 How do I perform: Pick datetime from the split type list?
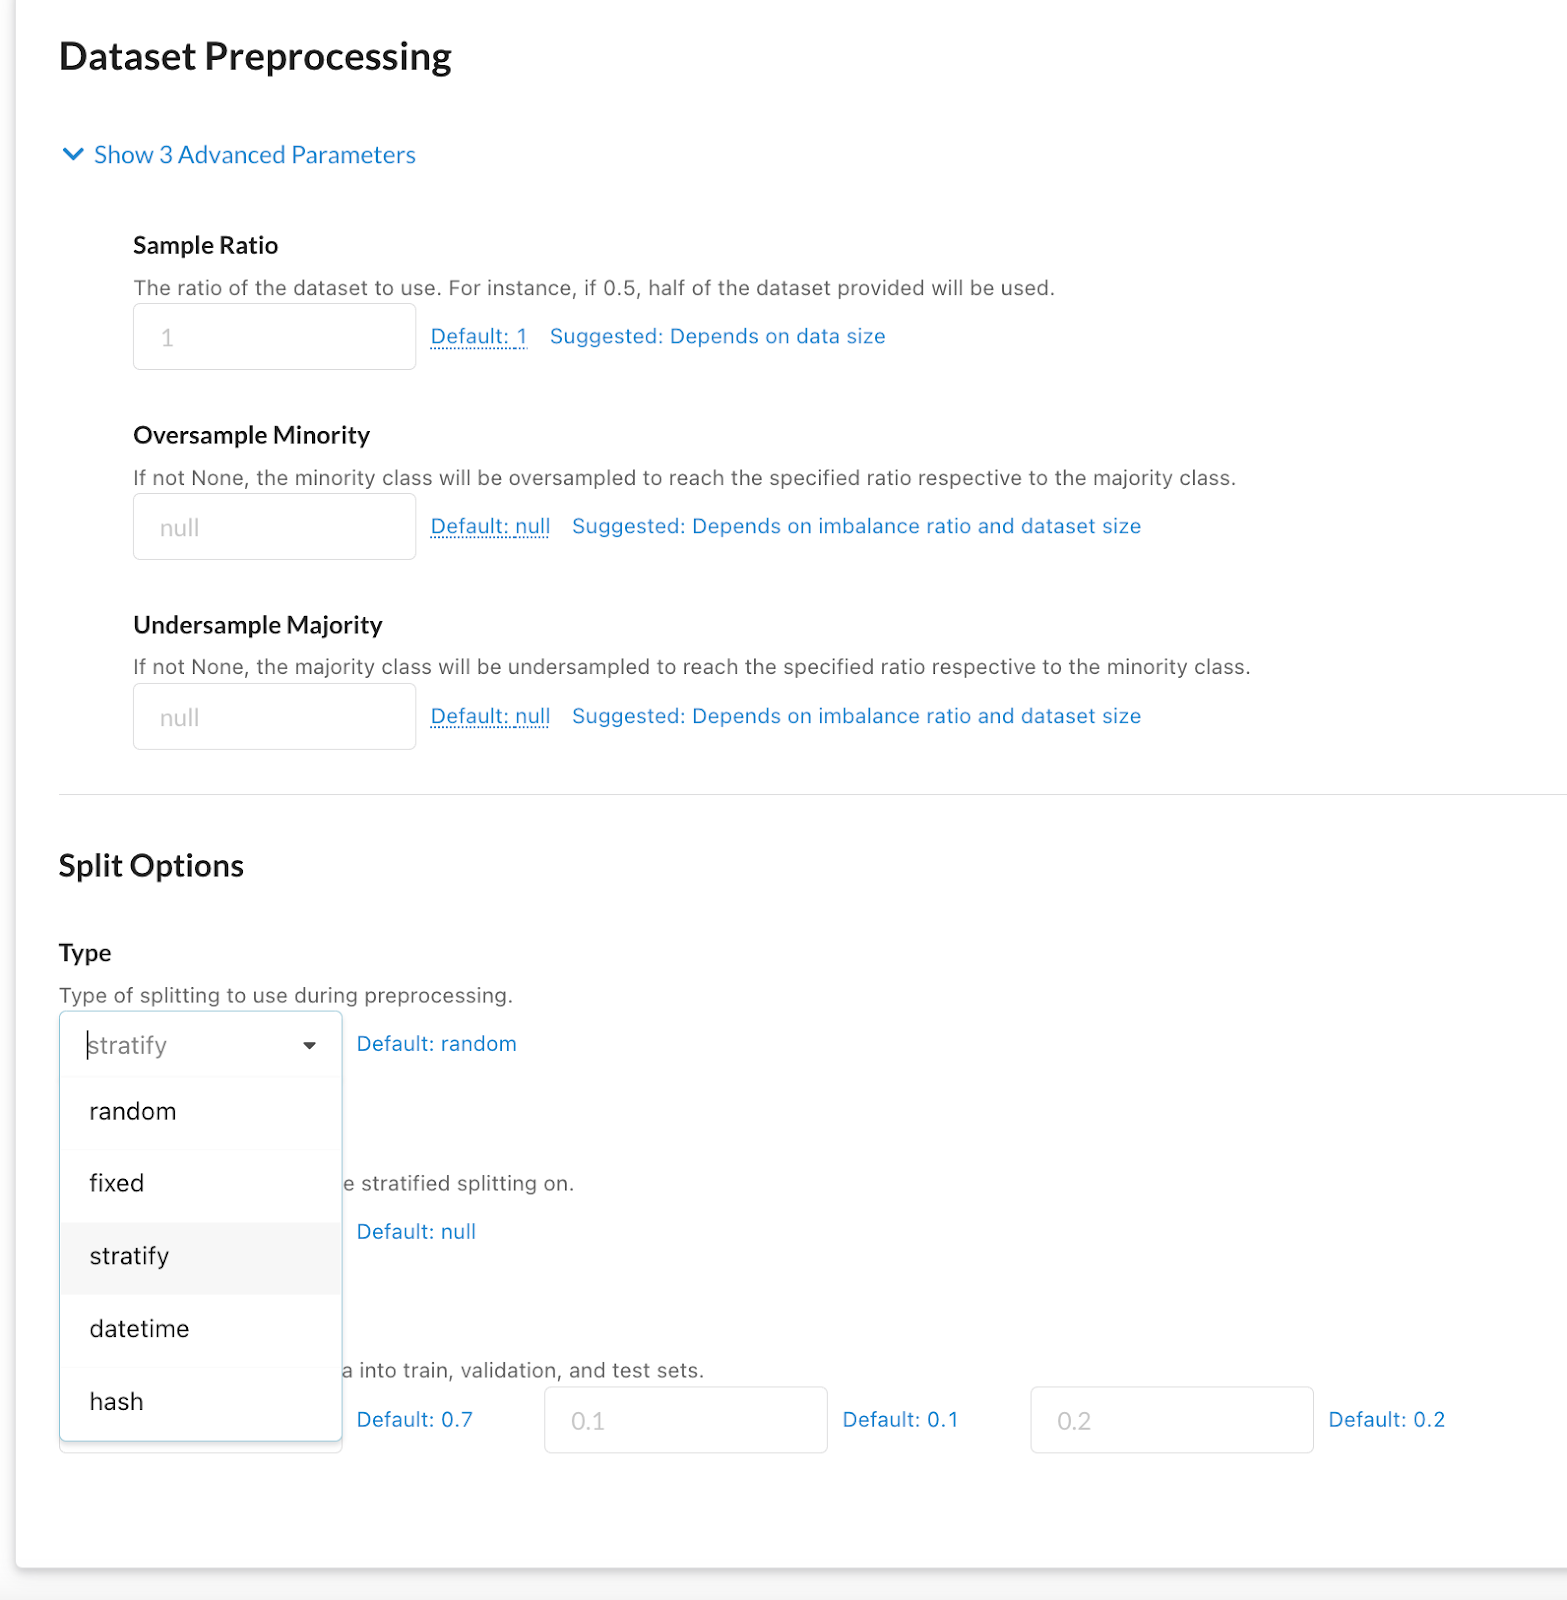point(139,1330)
